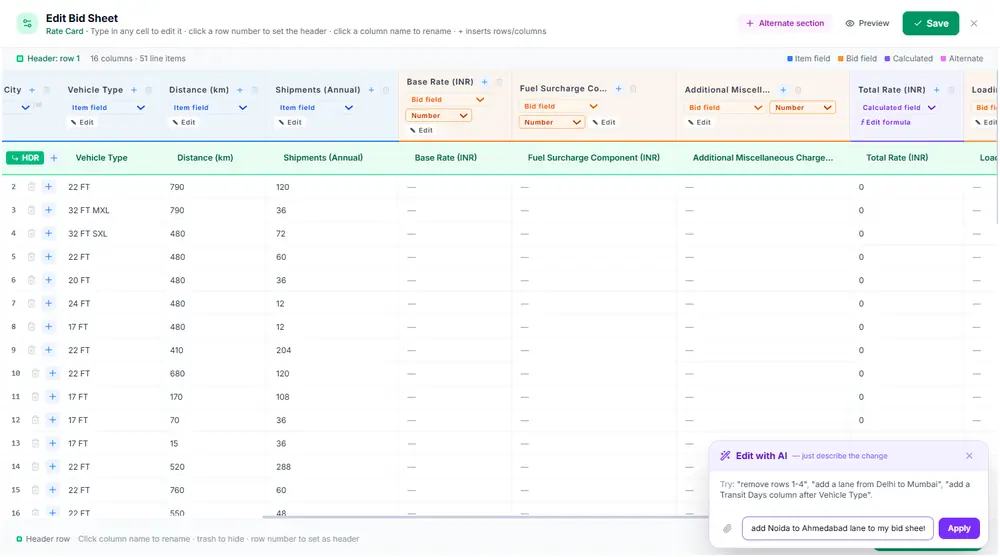Click the 'Header: row 1' indicator

pos(48,59)
